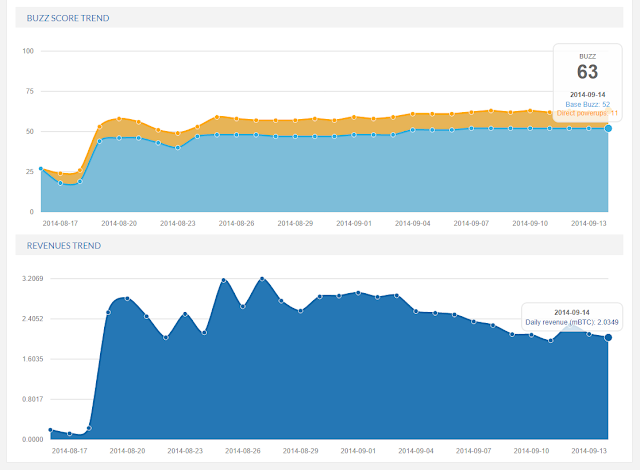Select blue base buzz point for 2014-08-17
Image resolution: width=640 pixels, height=470 pixels.
pos(60,183)
